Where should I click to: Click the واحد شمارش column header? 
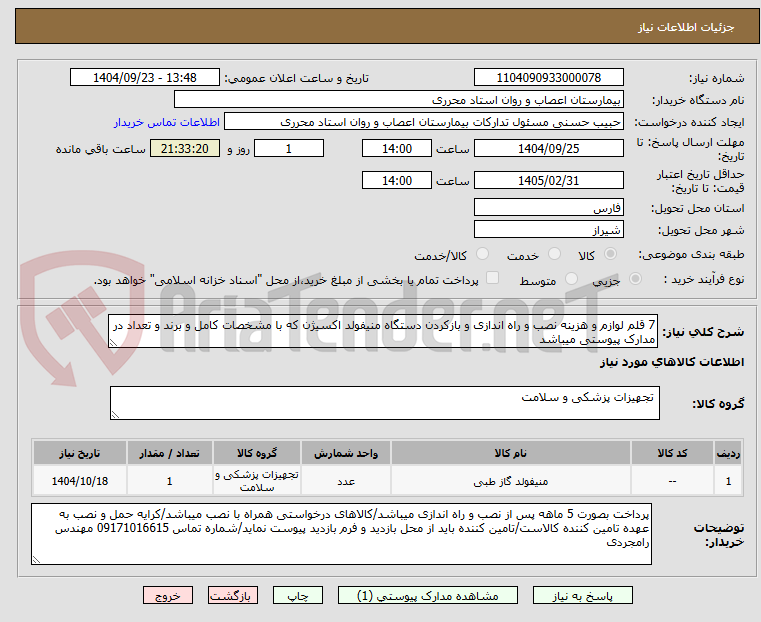pos(346,453)
